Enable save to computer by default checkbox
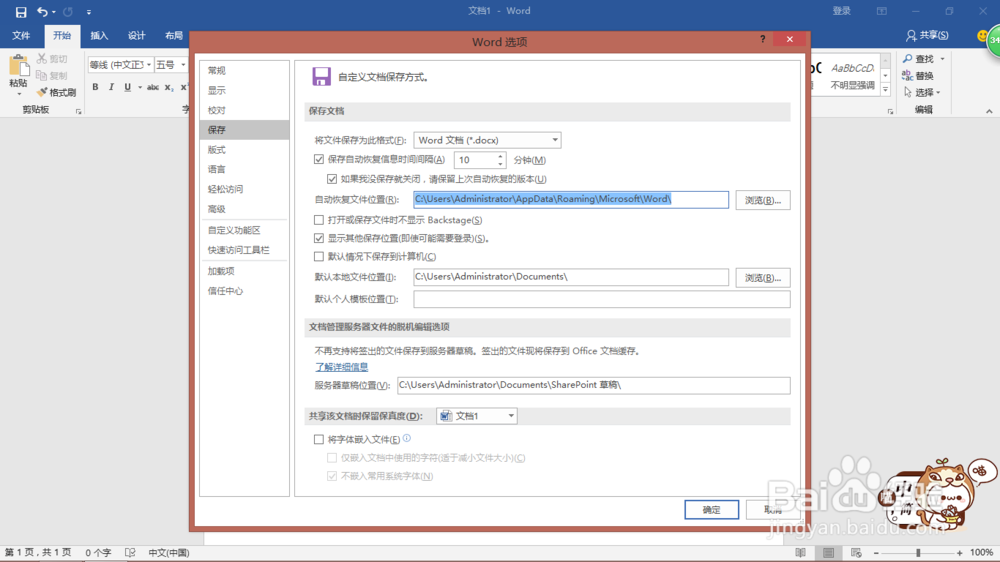This screenshot has height=562, width=1000. coord(319,256)
